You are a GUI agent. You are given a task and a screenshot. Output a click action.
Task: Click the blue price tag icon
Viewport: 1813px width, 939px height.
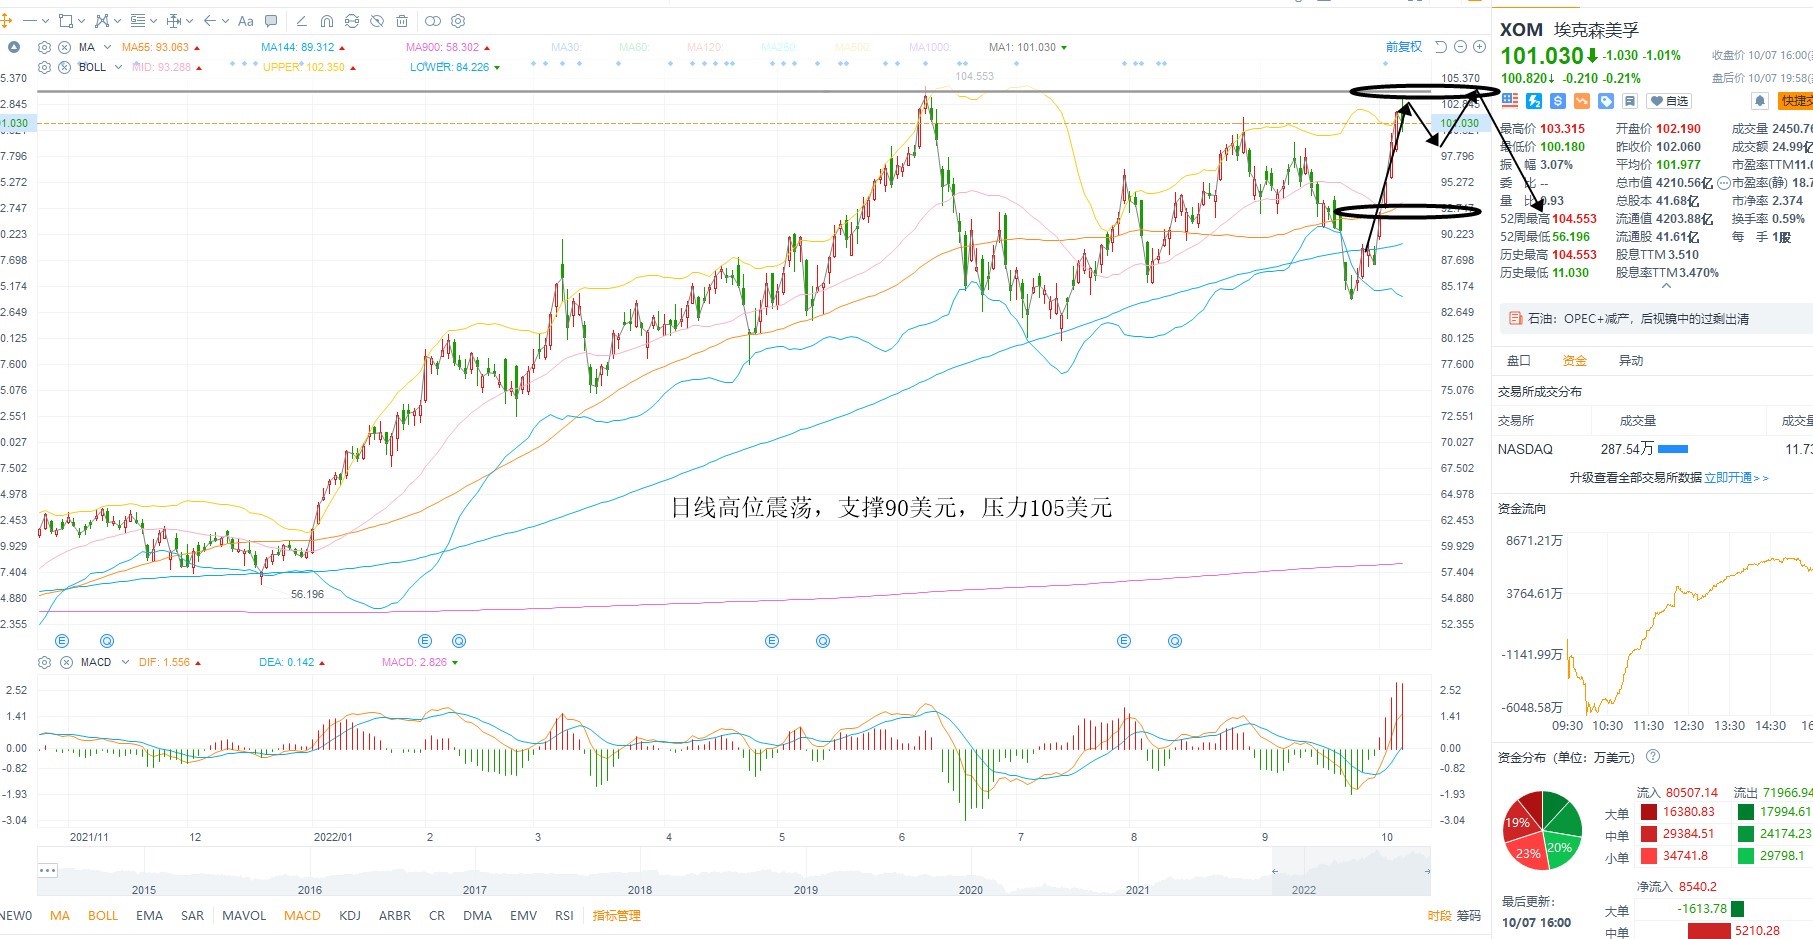click(1606, 101)
